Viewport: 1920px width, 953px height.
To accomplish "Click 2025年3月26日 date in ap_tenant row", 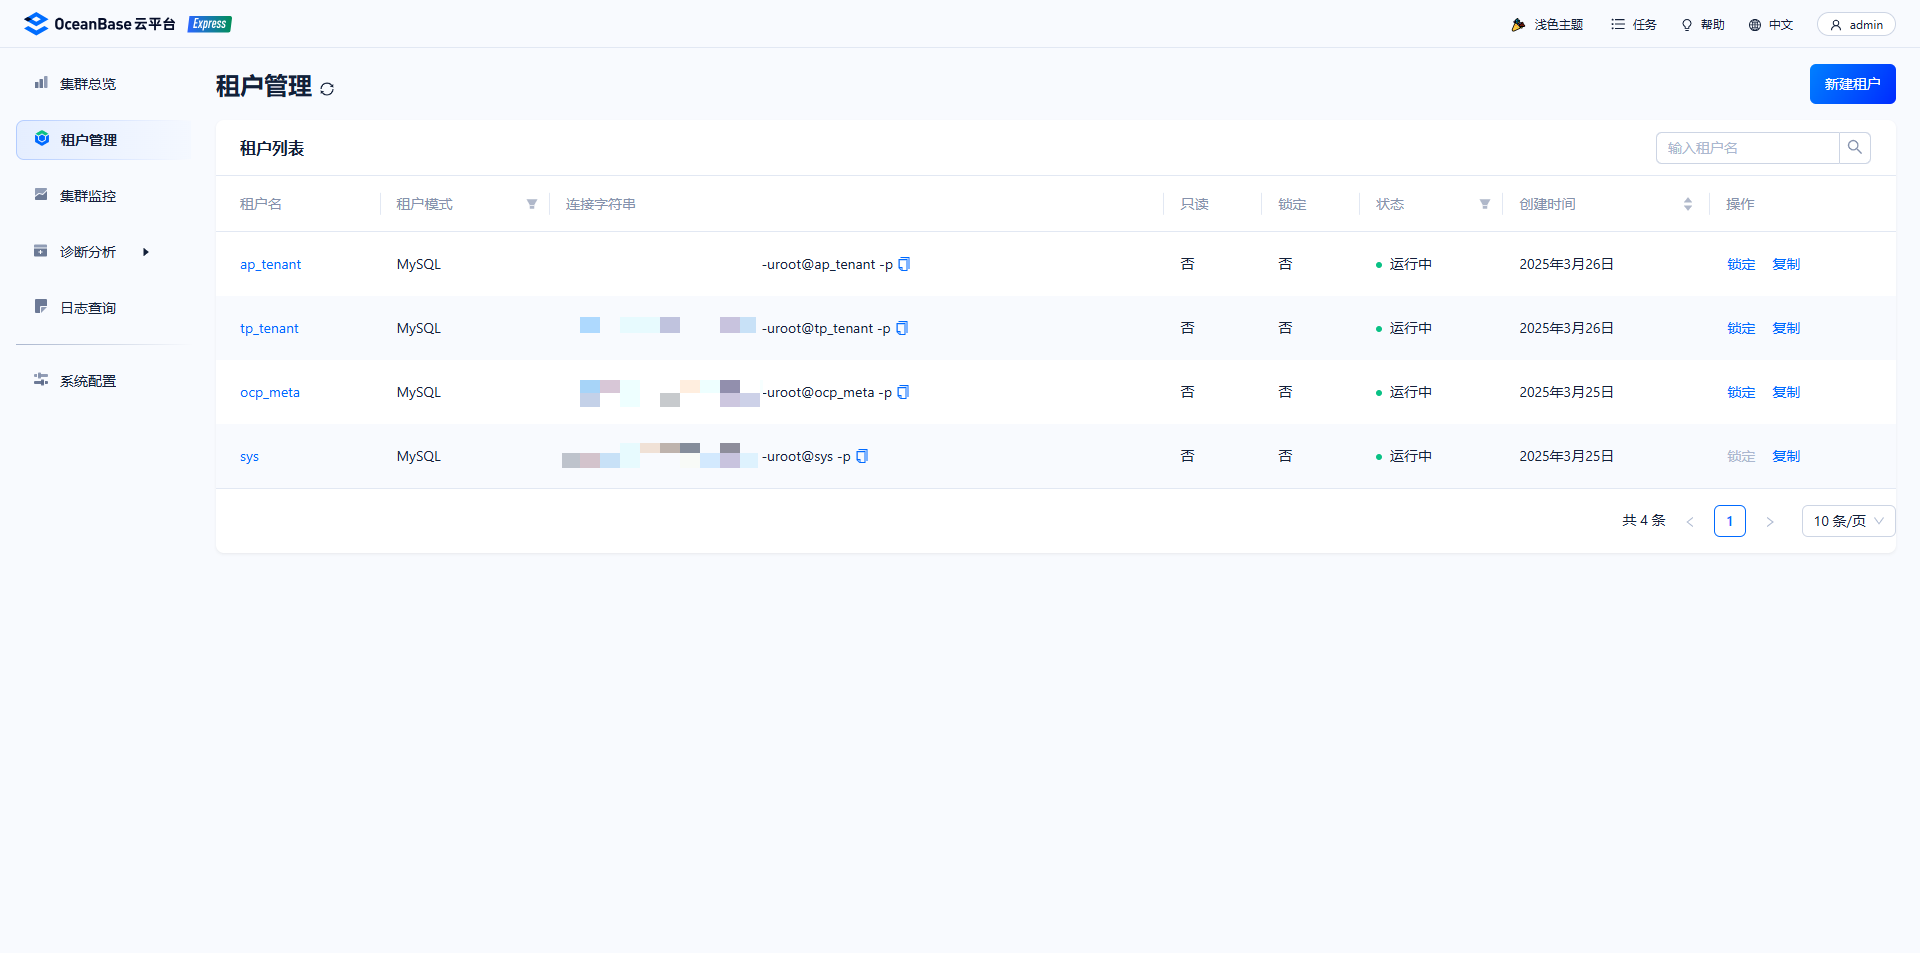I will pyautogui.click(x=1567, y=264).
